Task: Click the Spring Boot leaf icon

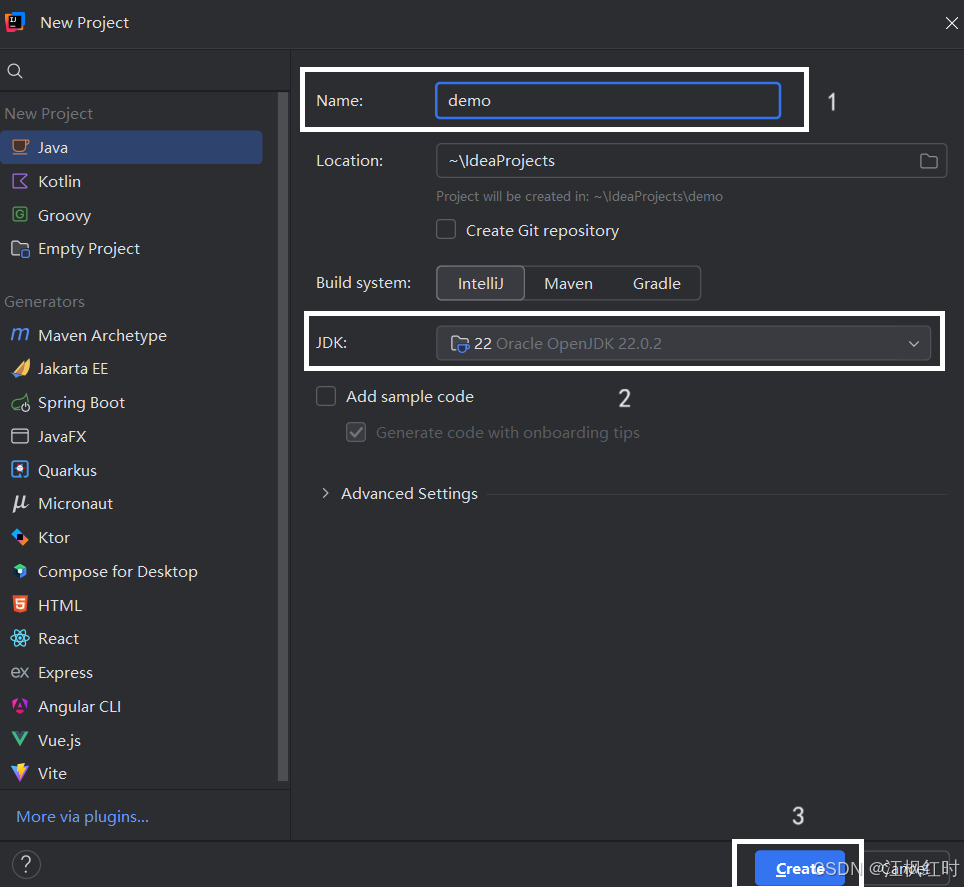Action: click(x=20, y=403)
